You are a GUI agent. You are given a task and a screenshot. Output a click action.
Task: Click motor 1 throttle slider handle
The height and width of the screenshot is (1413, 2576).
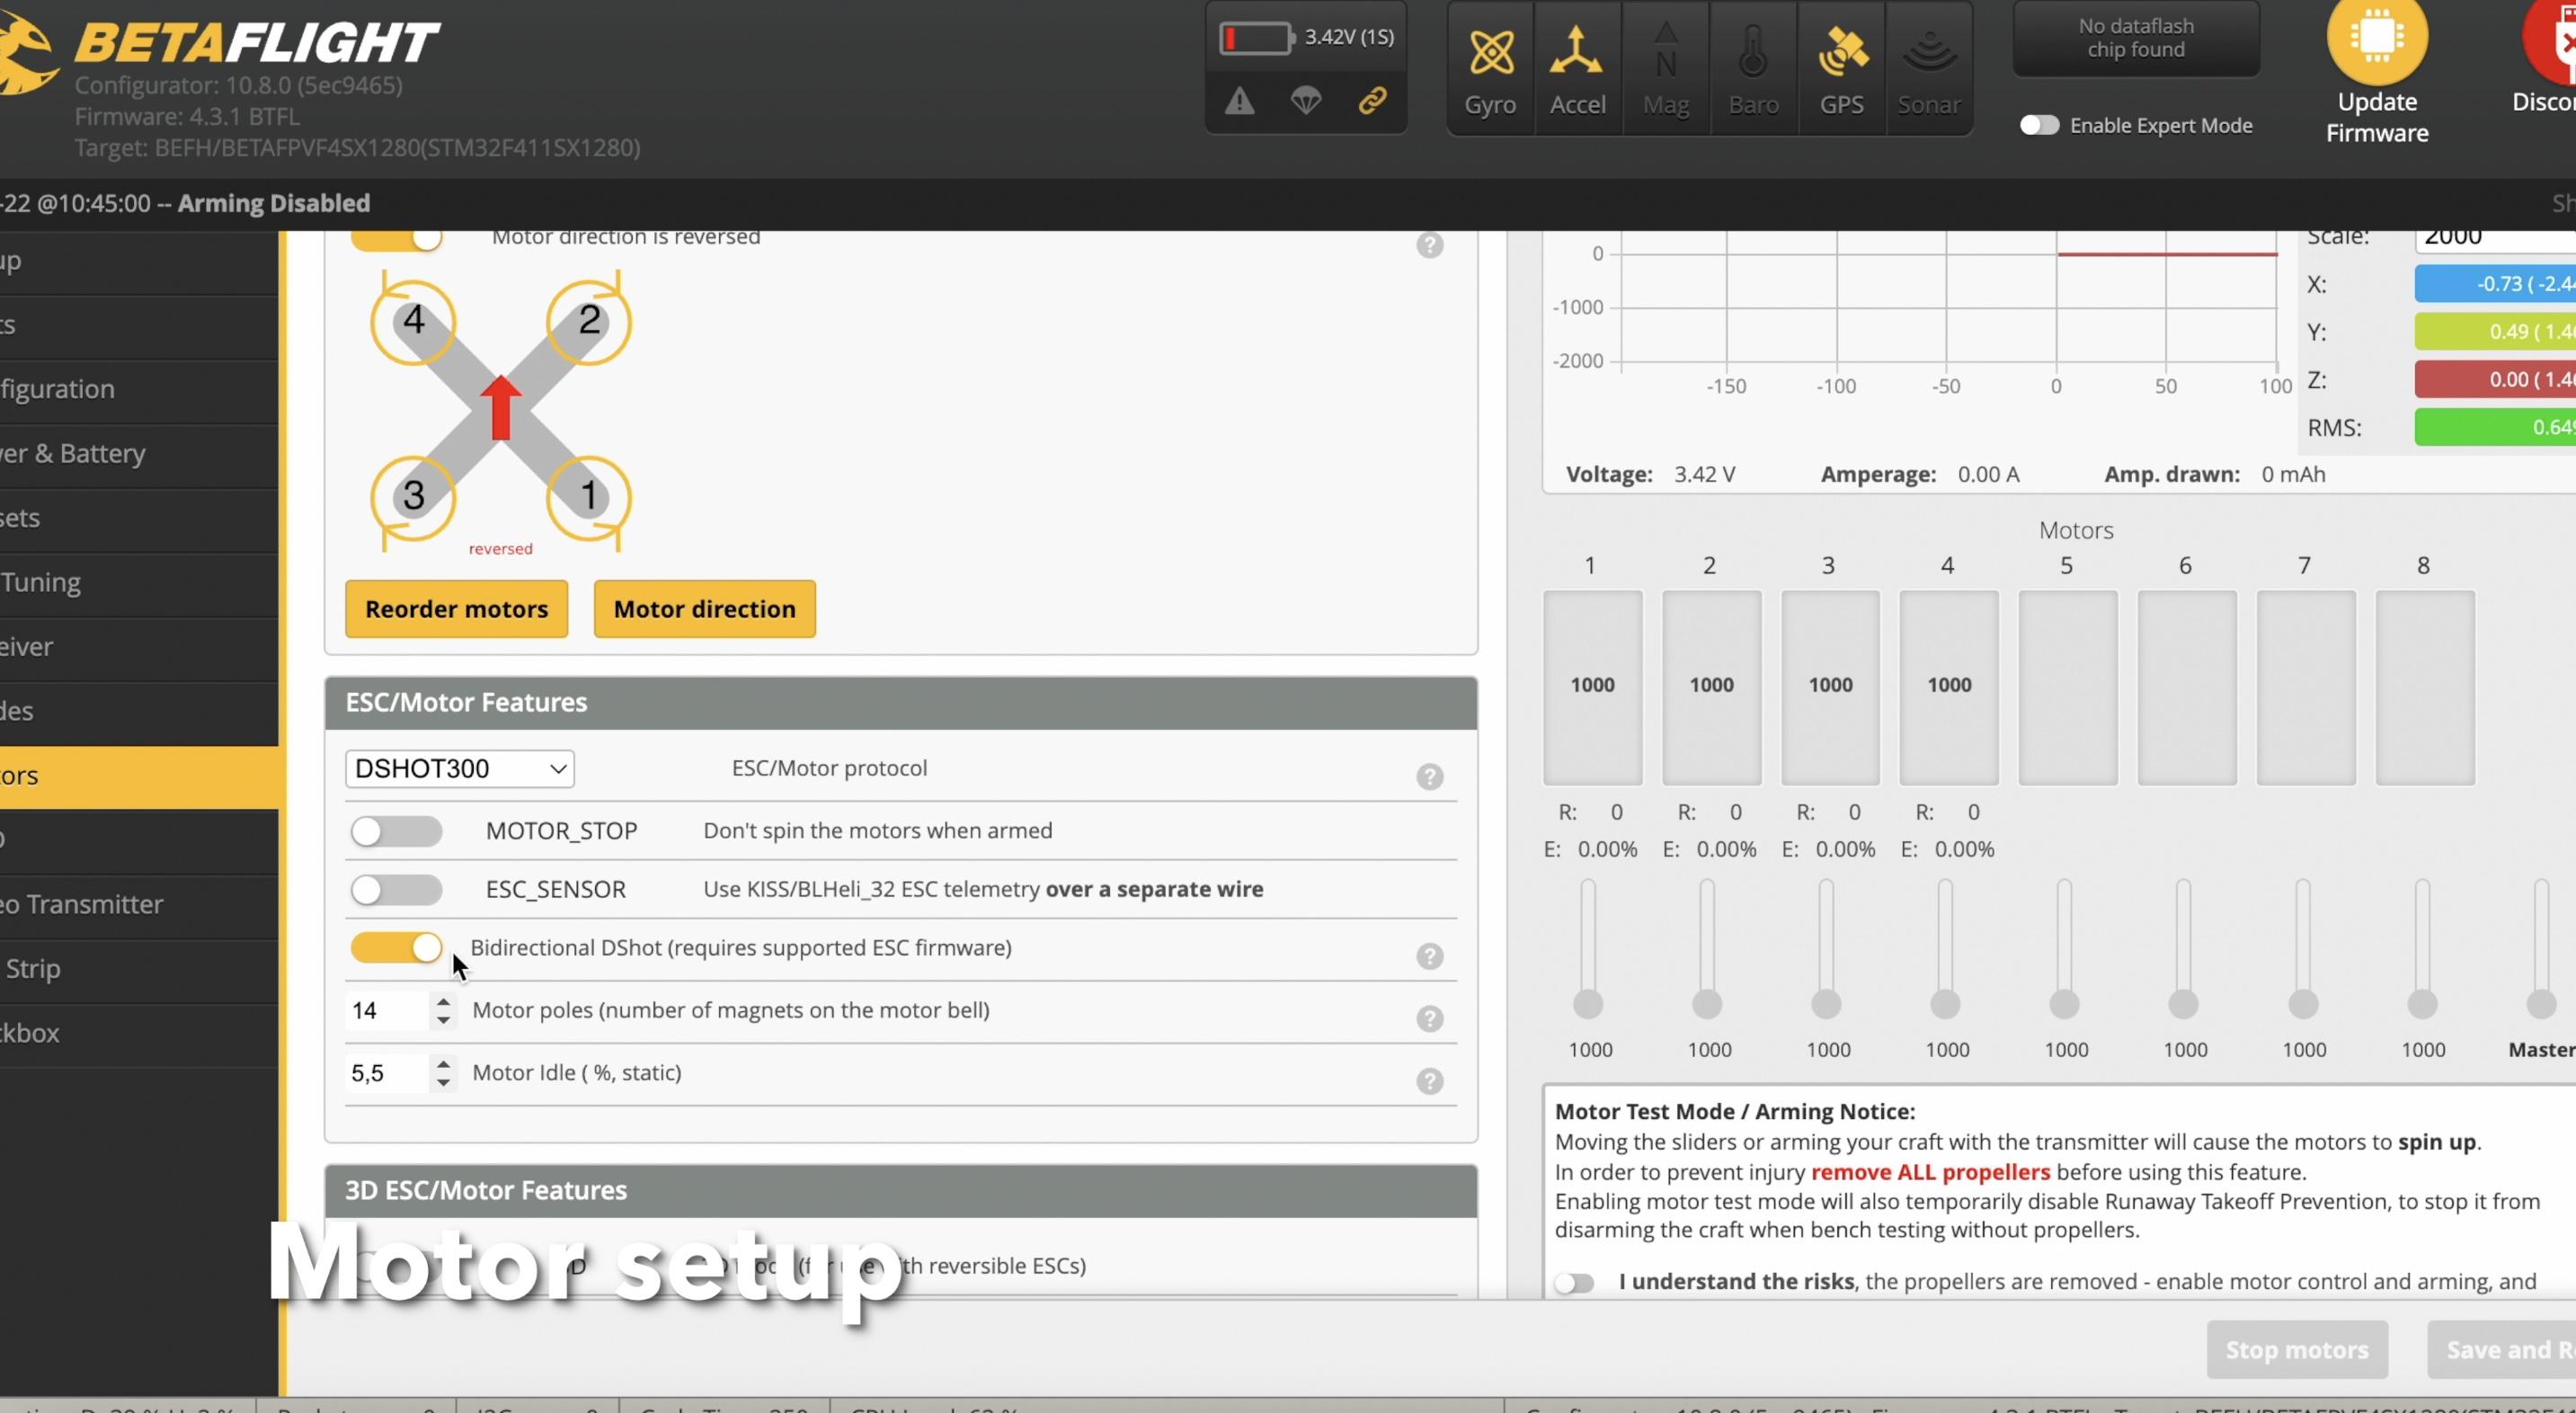1588,1004
